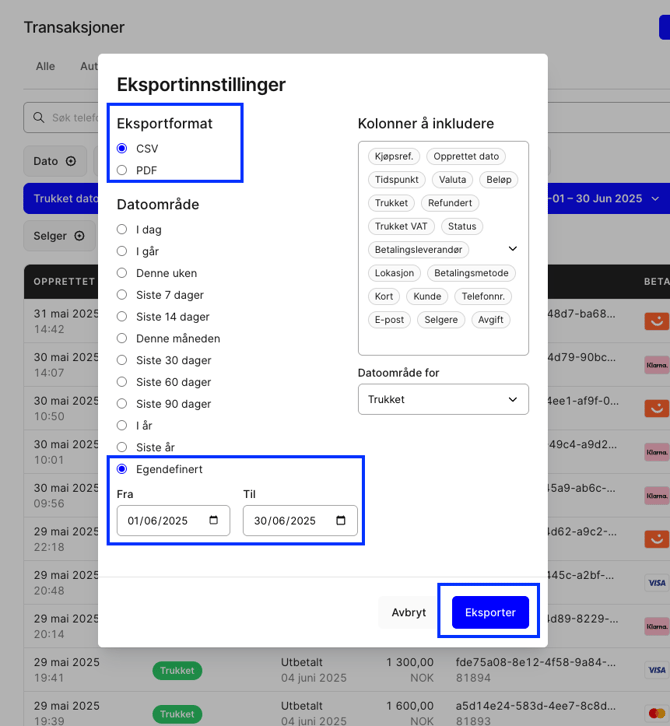The height and width of the screenshot is (726, 670).
Task: Click the Selgere column chip
Action: click(x=441, y=319)
